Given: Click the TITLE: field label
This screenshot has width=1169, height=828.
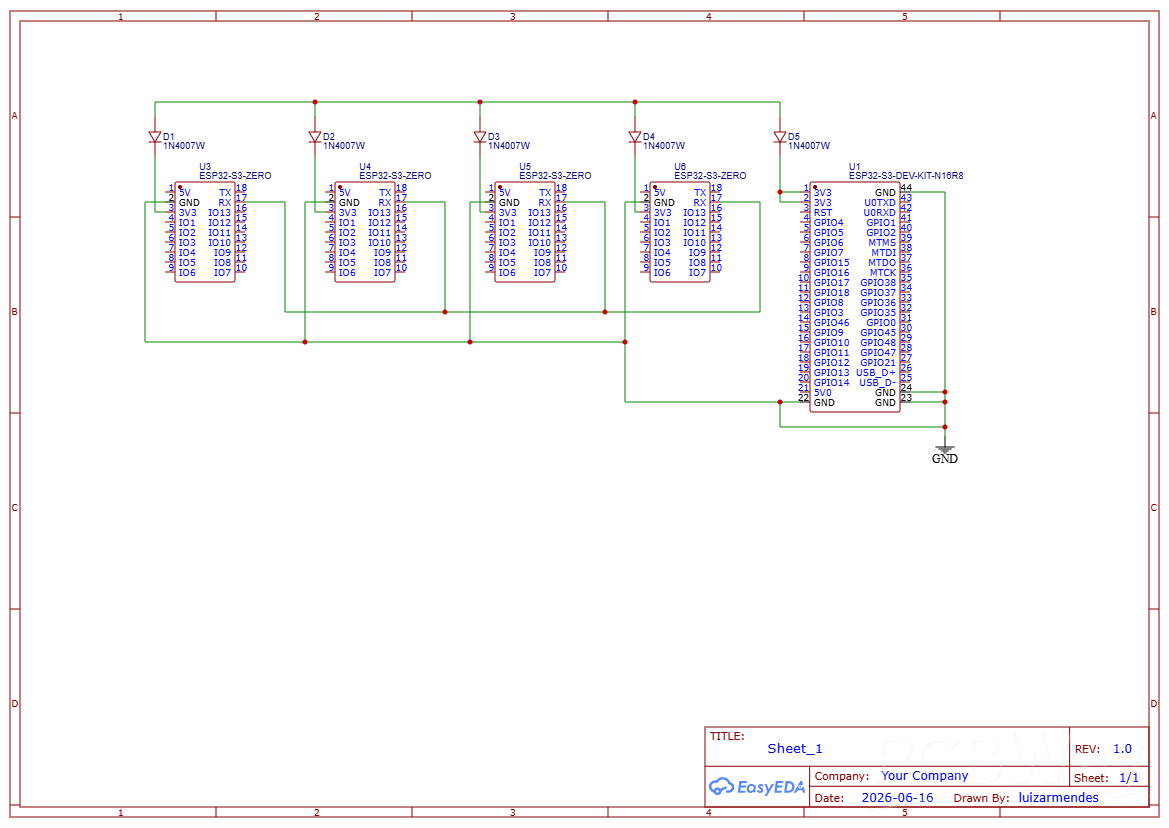Looking at the screenshot, I should click(x=727, y=736).
